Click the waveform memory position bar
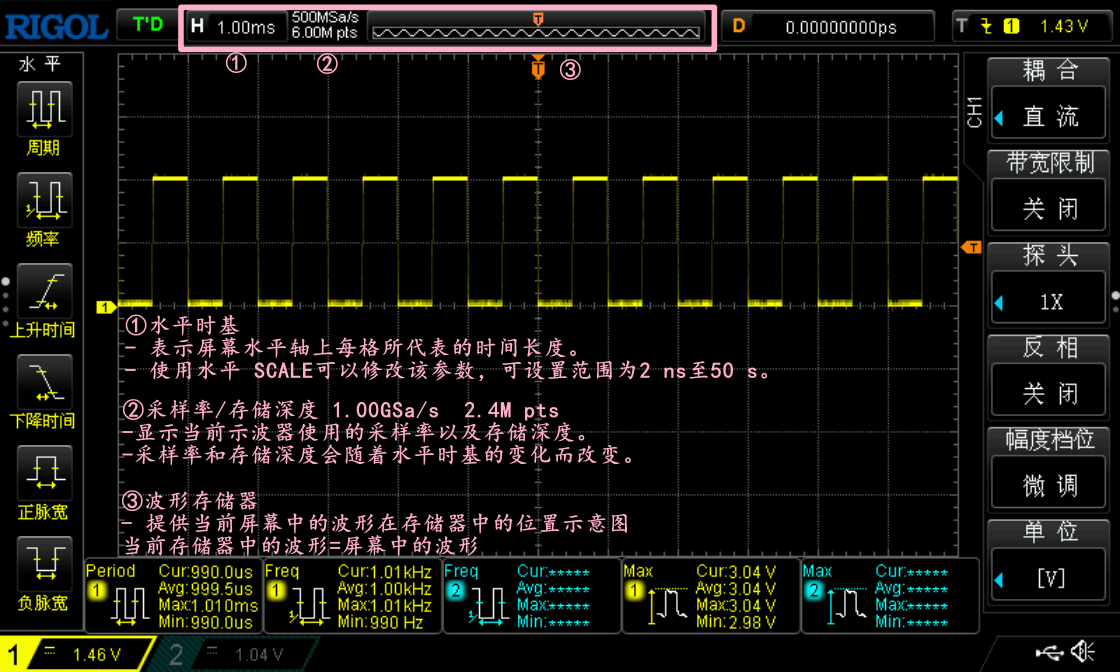 (x=536, y=27)
